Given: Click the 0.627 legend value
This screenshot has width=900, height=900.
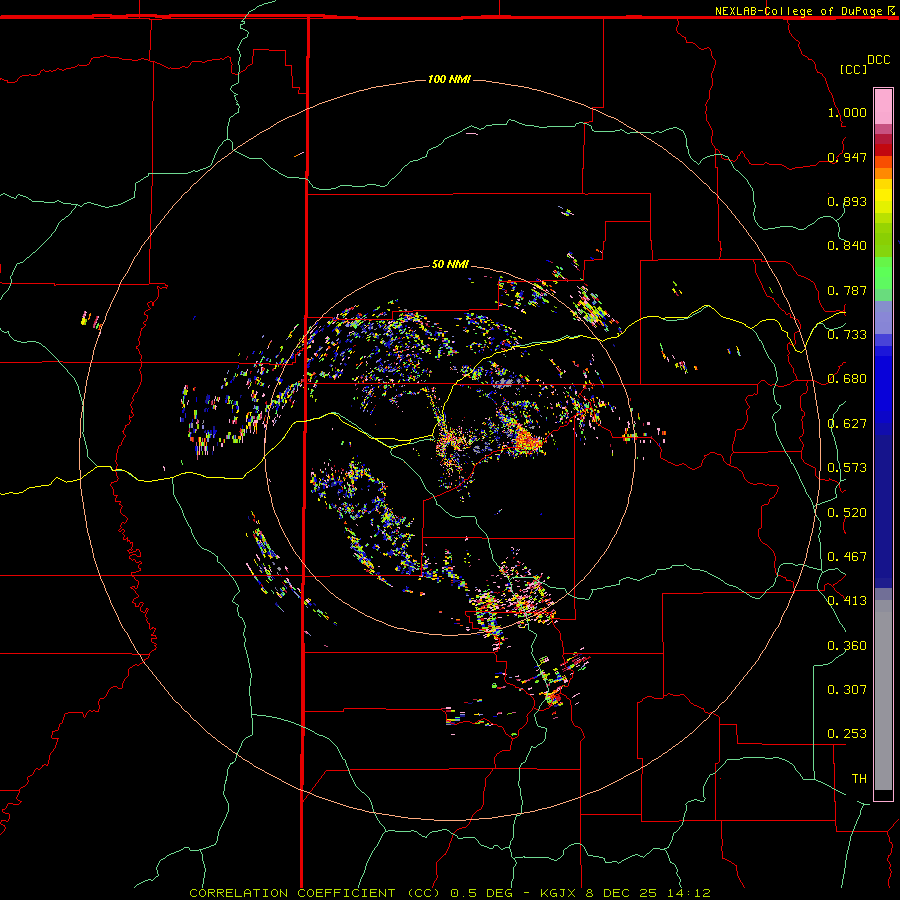Looking at the screenshot, I should tap(847, 424).
